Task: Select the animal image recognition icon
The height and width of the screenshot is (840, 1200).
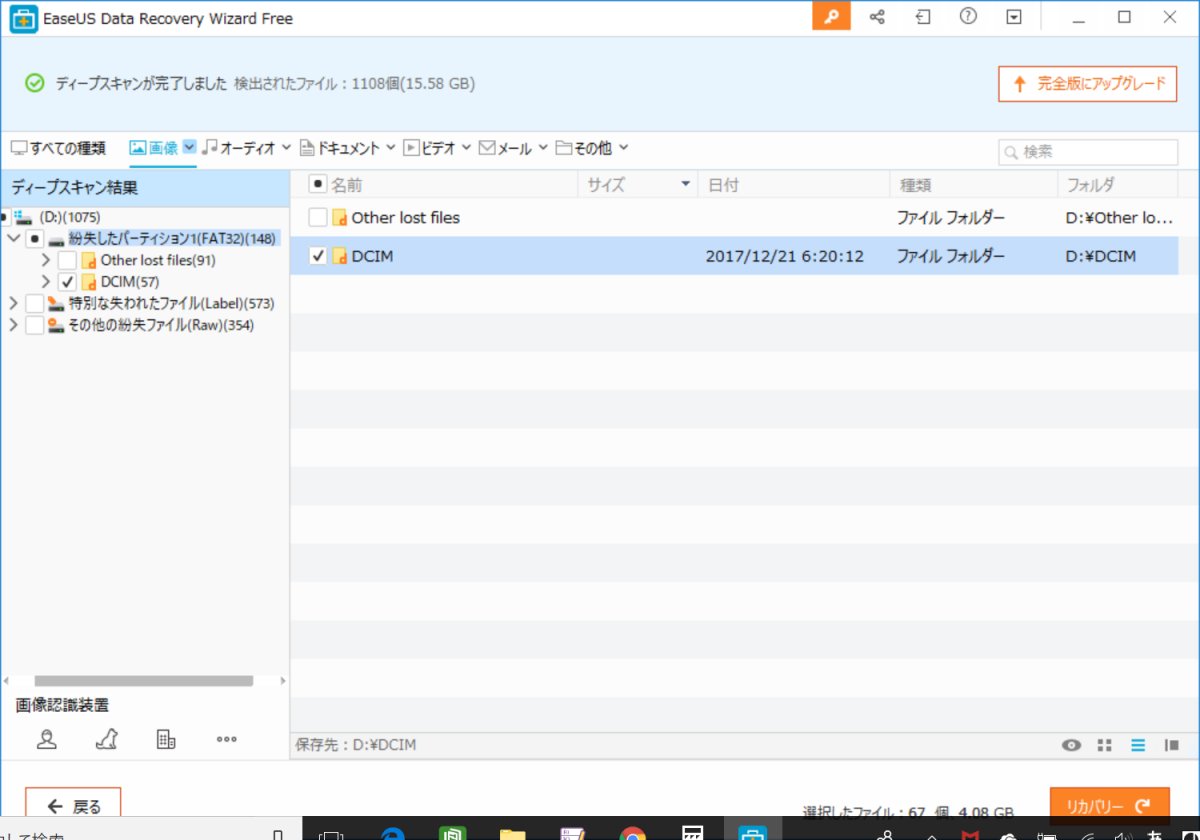Action: pyautogui.click(x=106, y=739)
